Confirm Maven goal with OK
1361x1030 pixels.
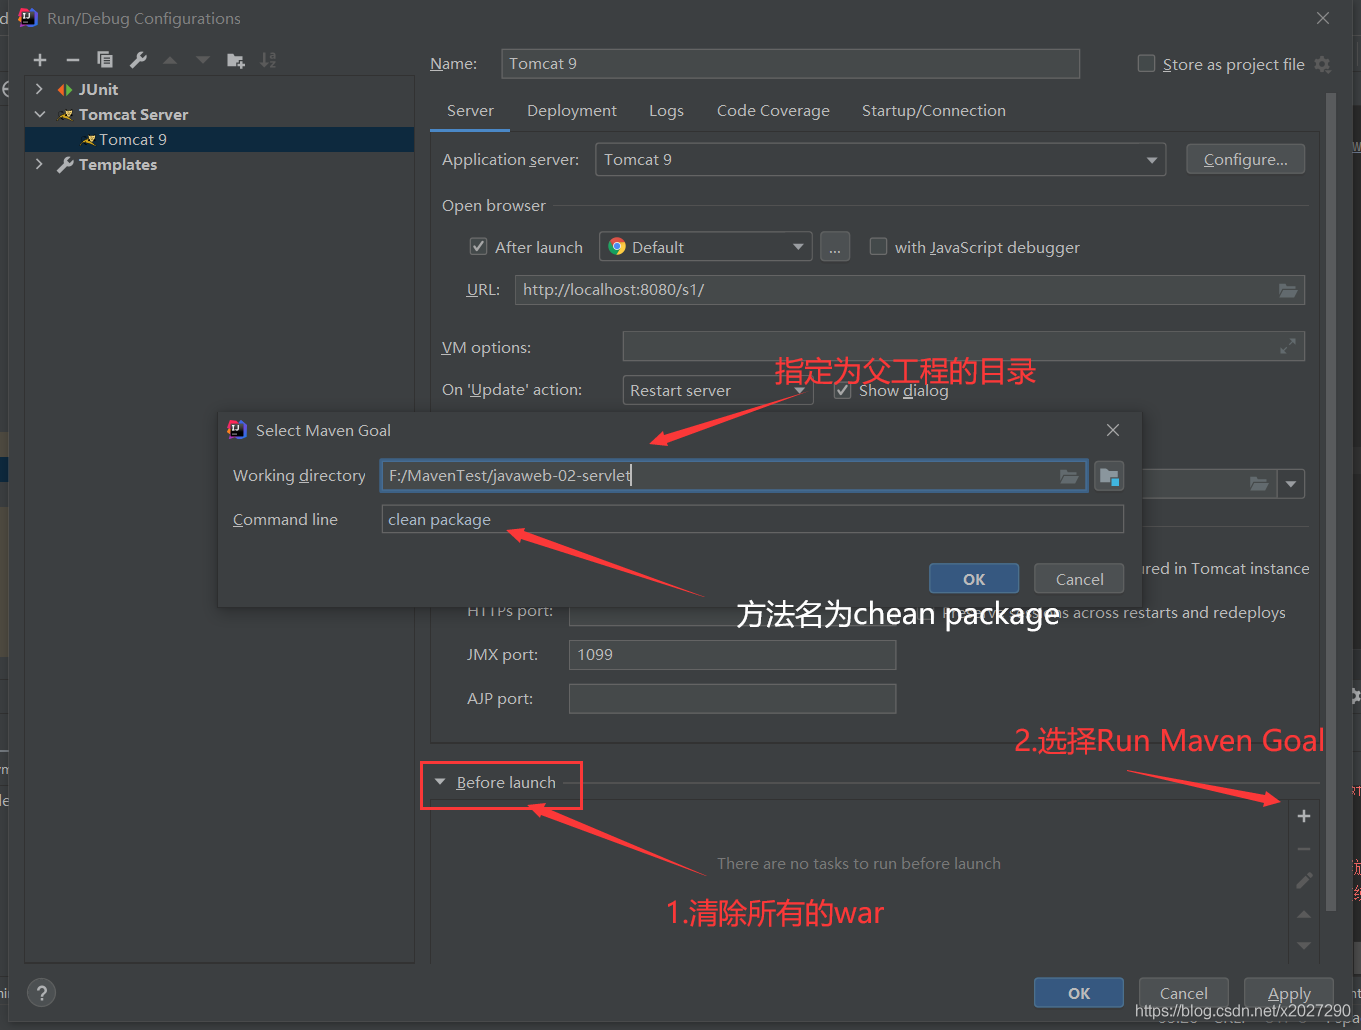point(974,579)
